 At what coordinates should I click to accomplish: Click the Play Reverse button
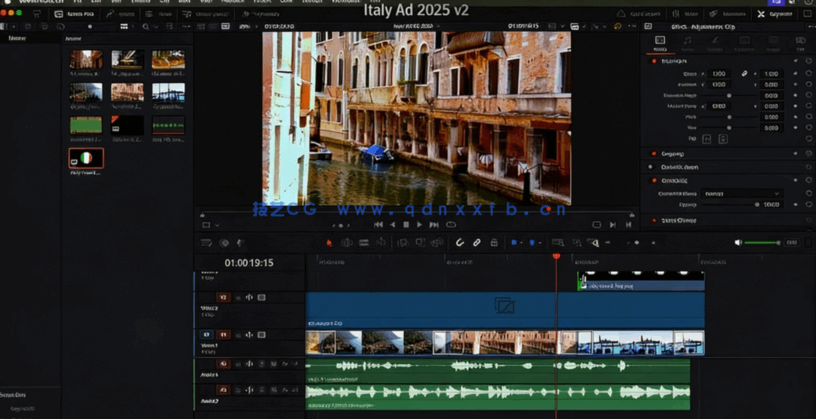pos(392,225)
